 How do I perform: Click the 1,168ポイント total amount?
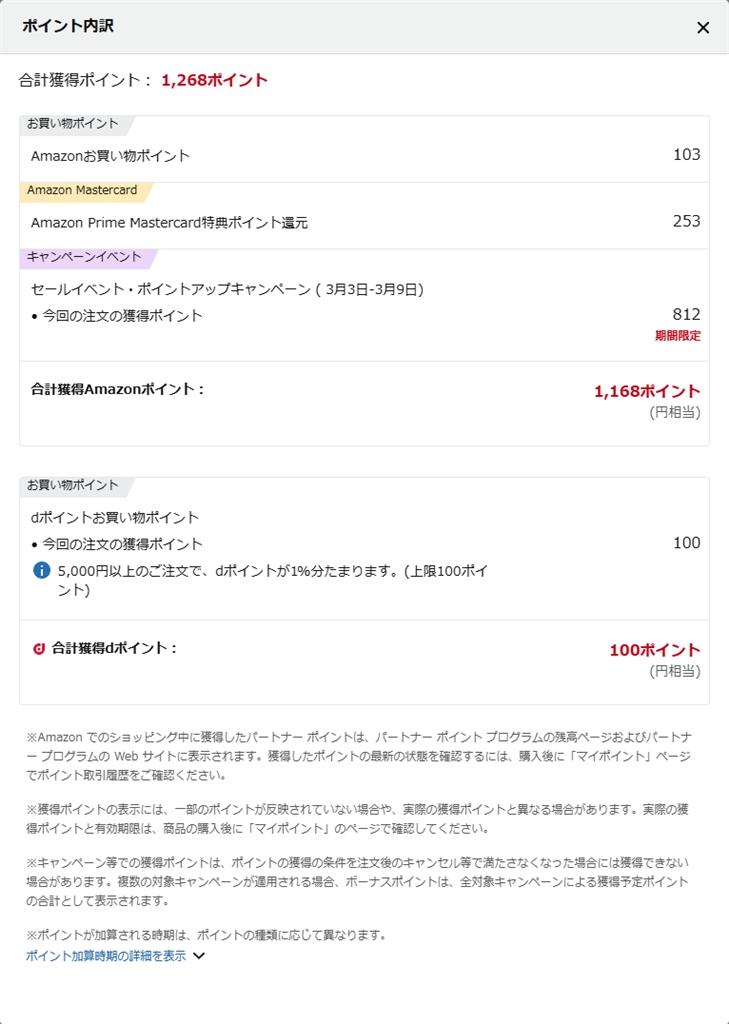pos(647,391)
